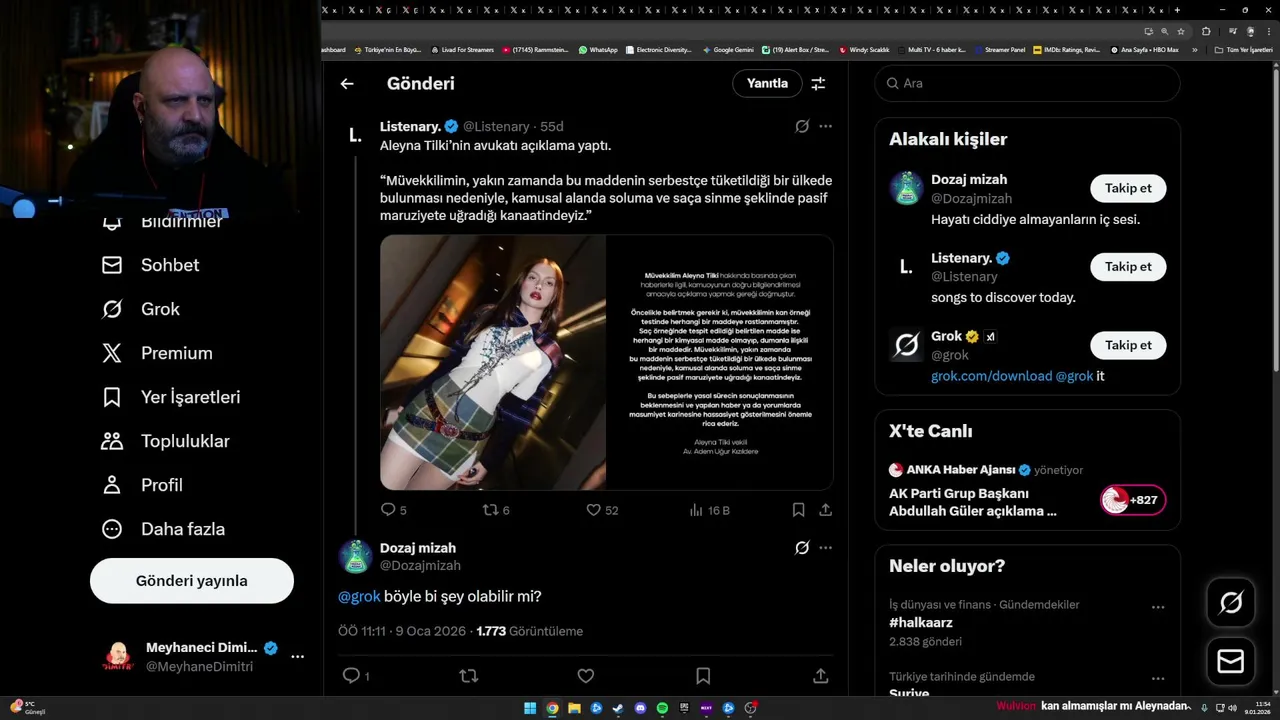Open Windows Start menu
Screen dimensions: 1280x720
(530, 708)
